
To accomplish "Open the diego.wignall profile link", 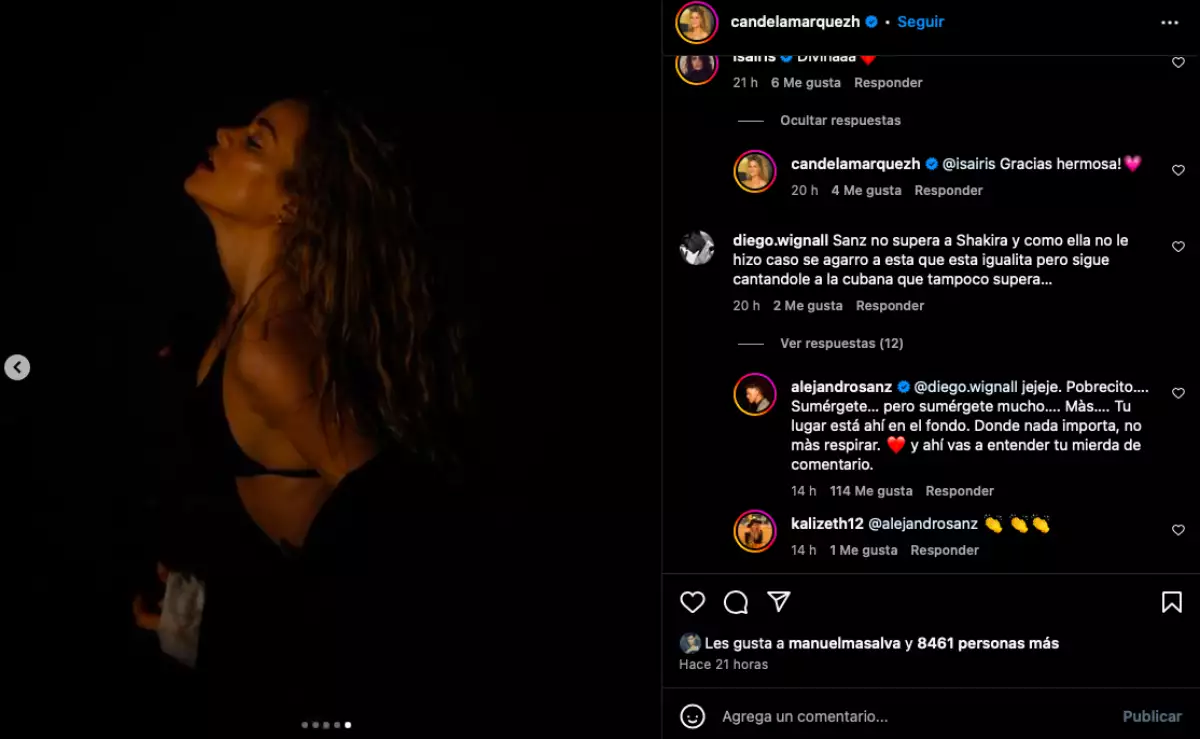I will click(x=778, y=240).
